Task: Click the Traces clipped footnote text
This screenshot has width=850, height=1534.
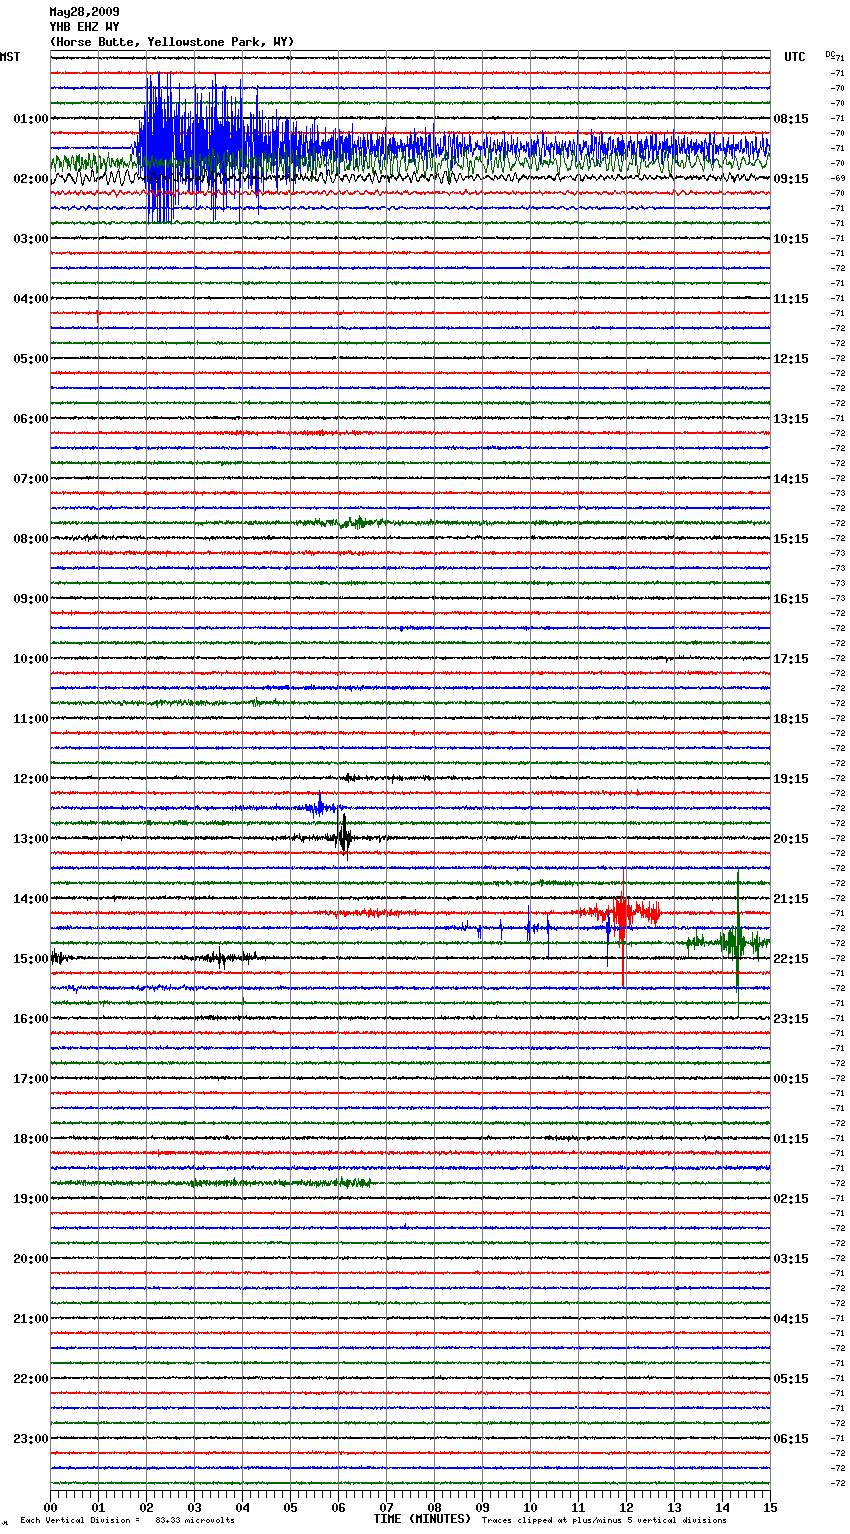Action: point(604,1520)
